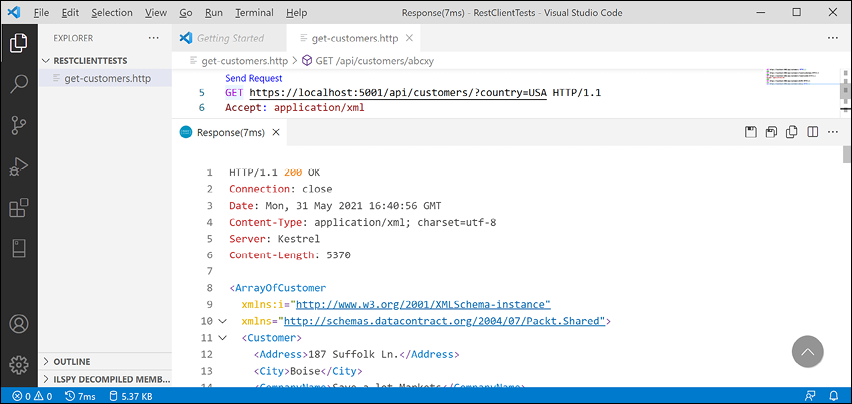
Task: Collapse the RESTCLIENTTESTS folder section
Action: pos(46,60)
